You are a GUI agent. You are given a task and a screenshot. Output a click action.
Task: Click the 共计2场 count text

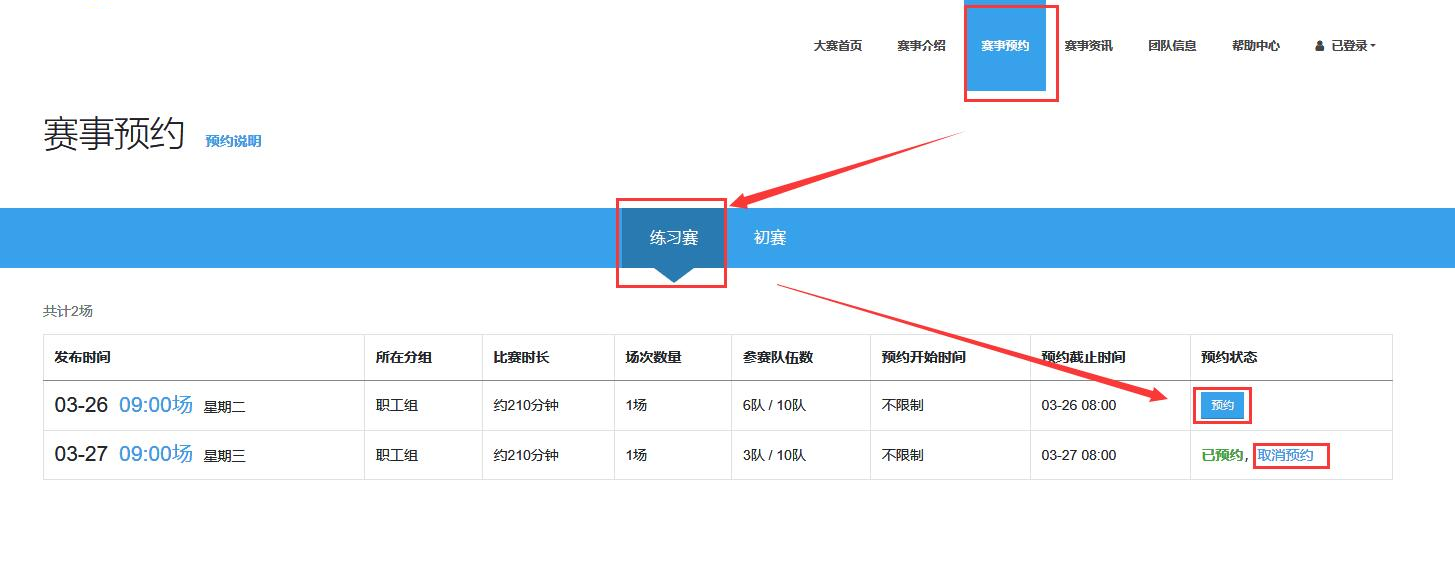click(68, 312)
